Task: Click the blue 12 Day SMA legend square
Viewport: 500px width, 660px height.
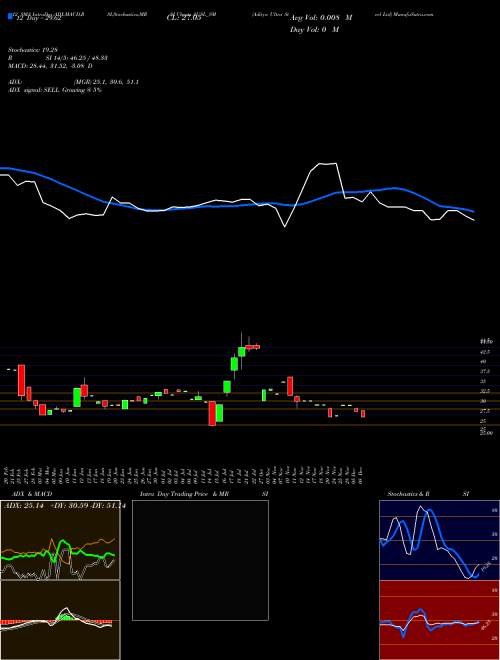Action: click(x=10, y=16)
